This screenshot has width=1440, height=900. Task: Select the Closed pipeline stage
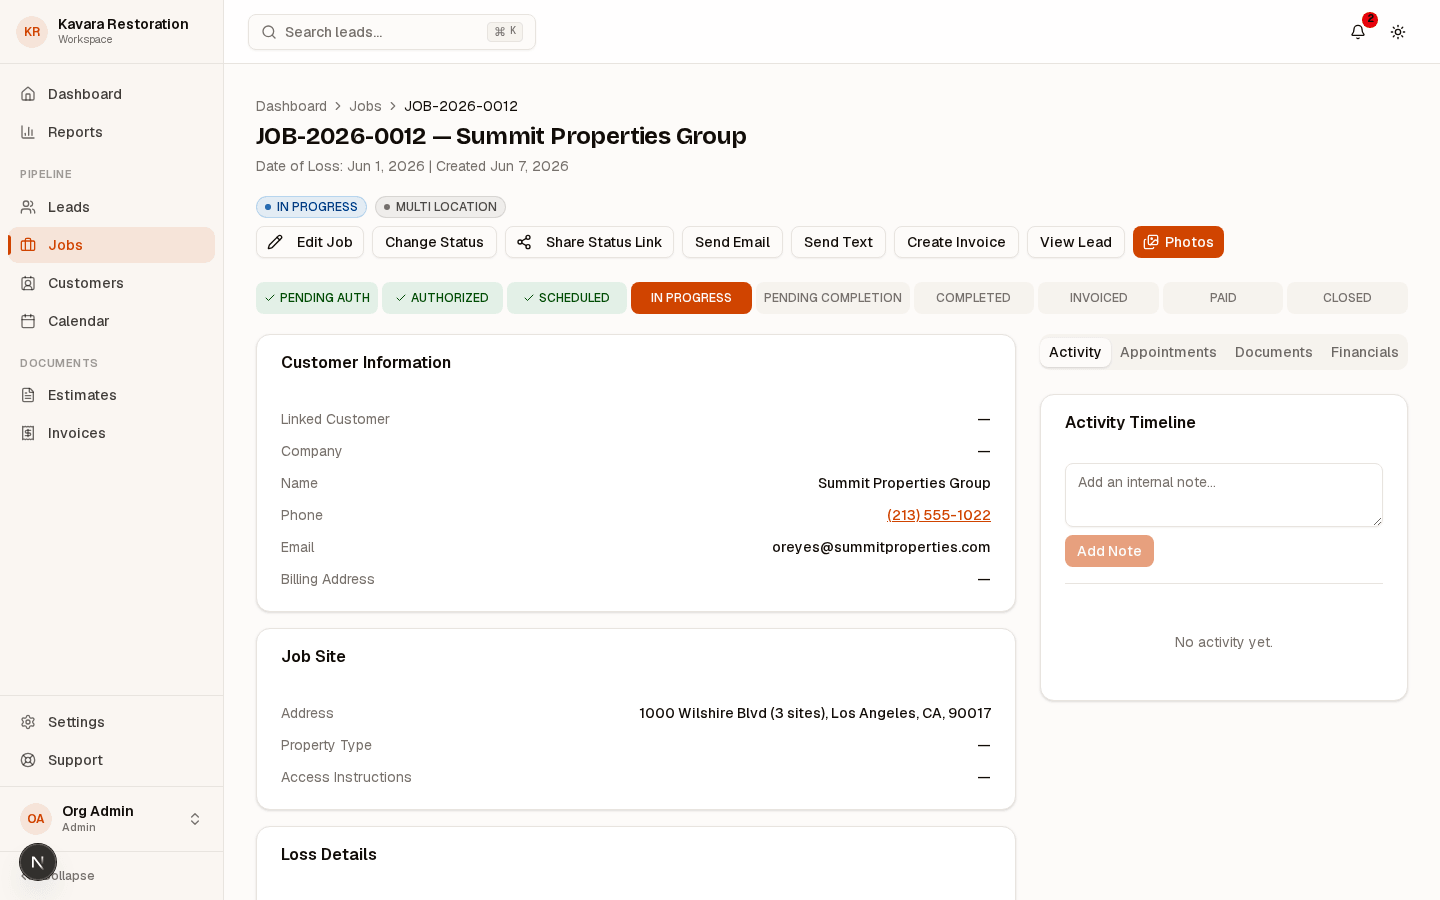(1347, 298)
